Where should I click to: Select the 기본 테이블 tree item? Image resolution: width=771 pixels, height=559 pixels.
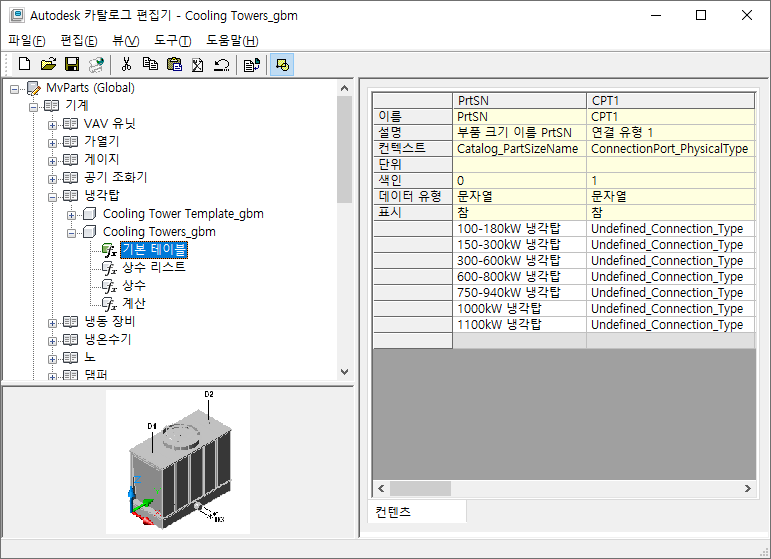[154, 250]
